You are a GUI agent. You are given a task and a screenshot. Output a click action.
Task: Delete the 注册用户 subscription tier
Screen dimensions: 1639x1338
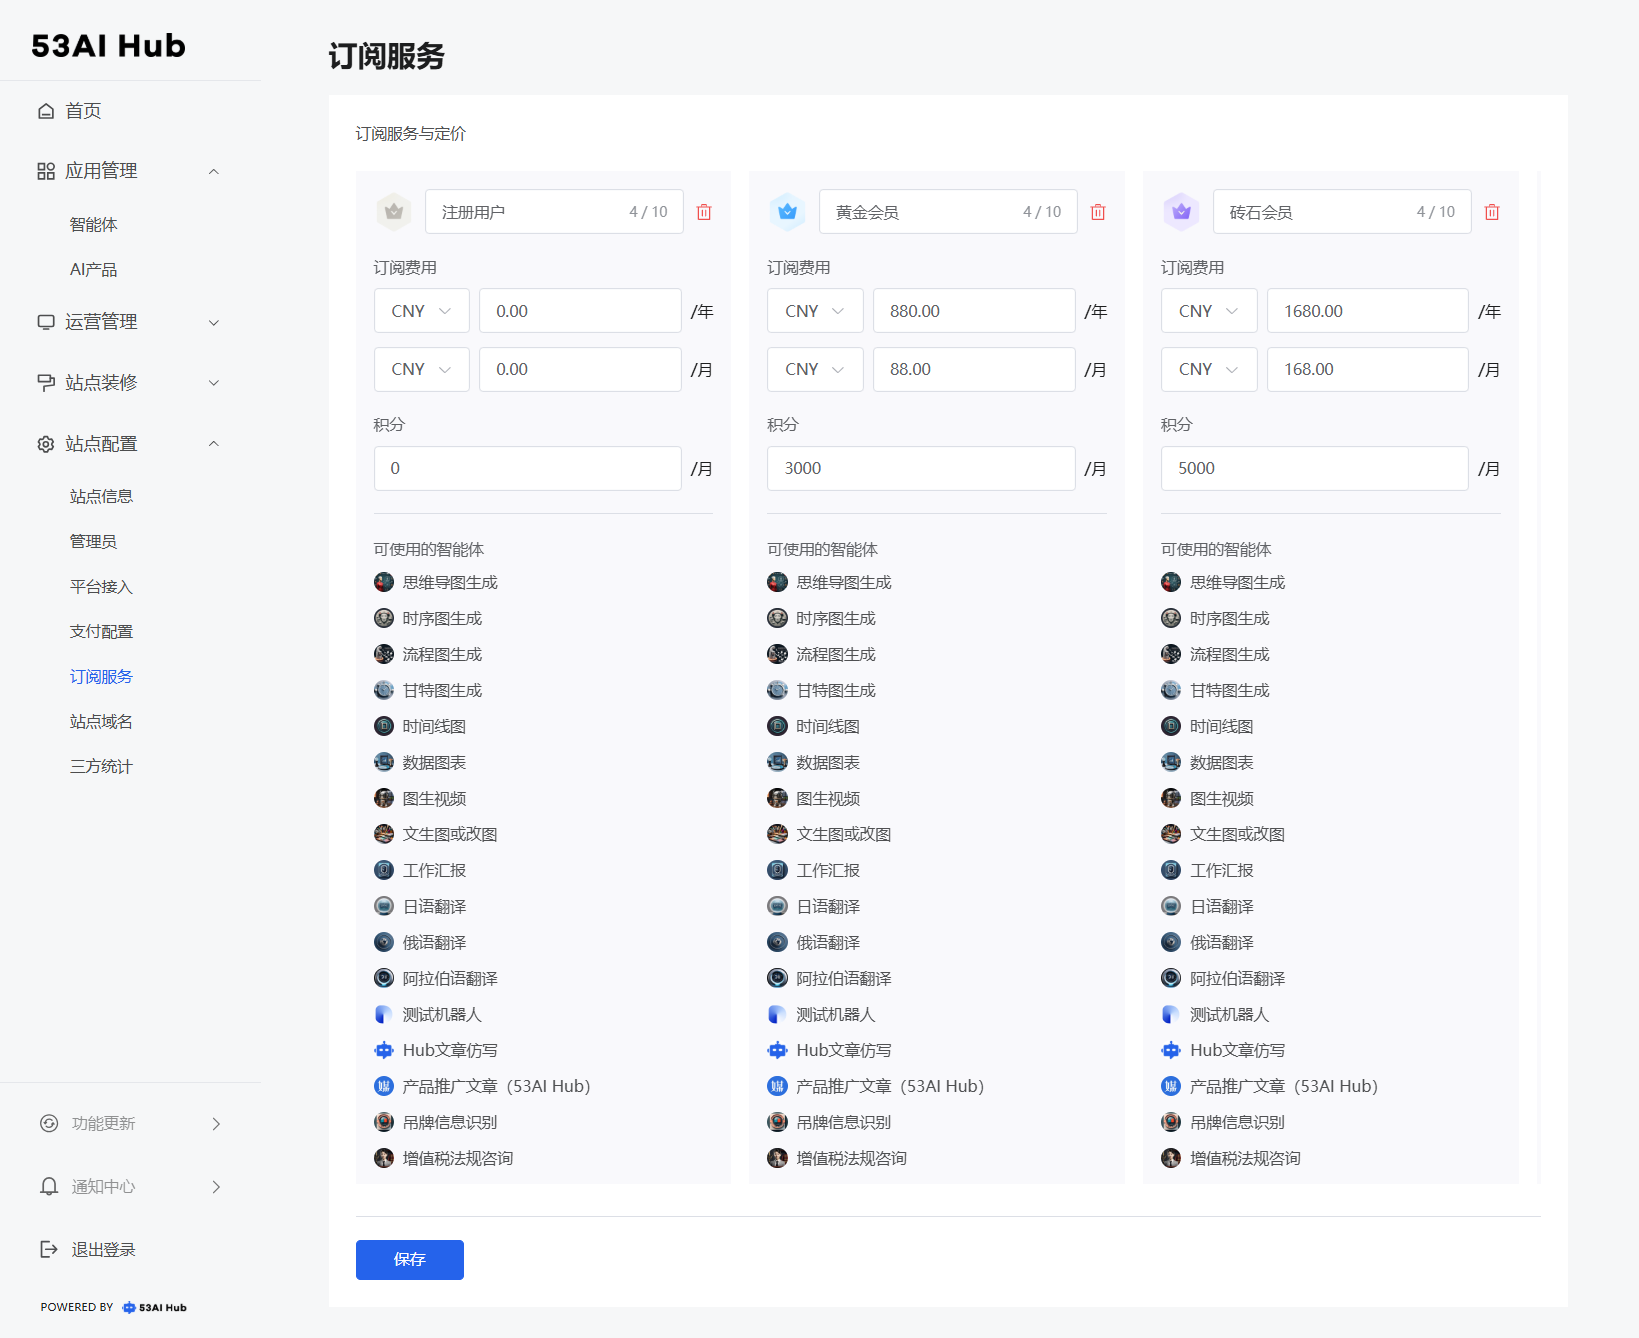[x=704, y=212]
